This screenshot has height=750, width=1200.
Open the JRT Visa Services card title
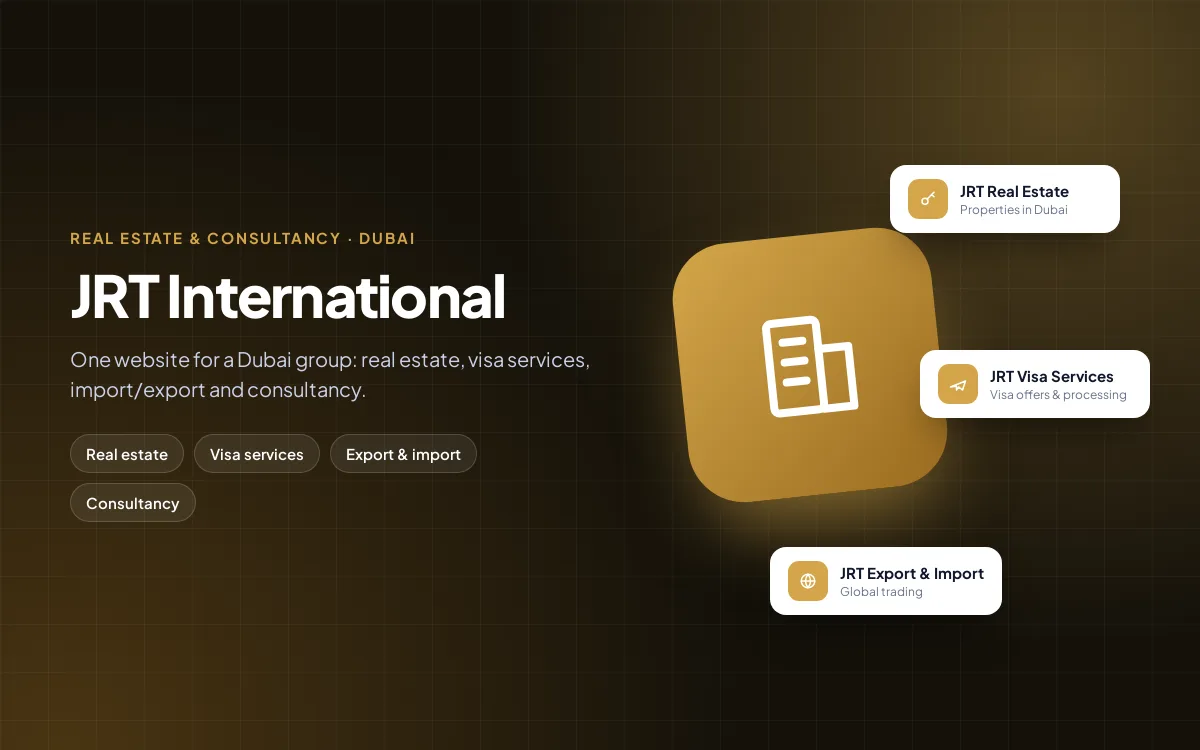[1052, 376]
